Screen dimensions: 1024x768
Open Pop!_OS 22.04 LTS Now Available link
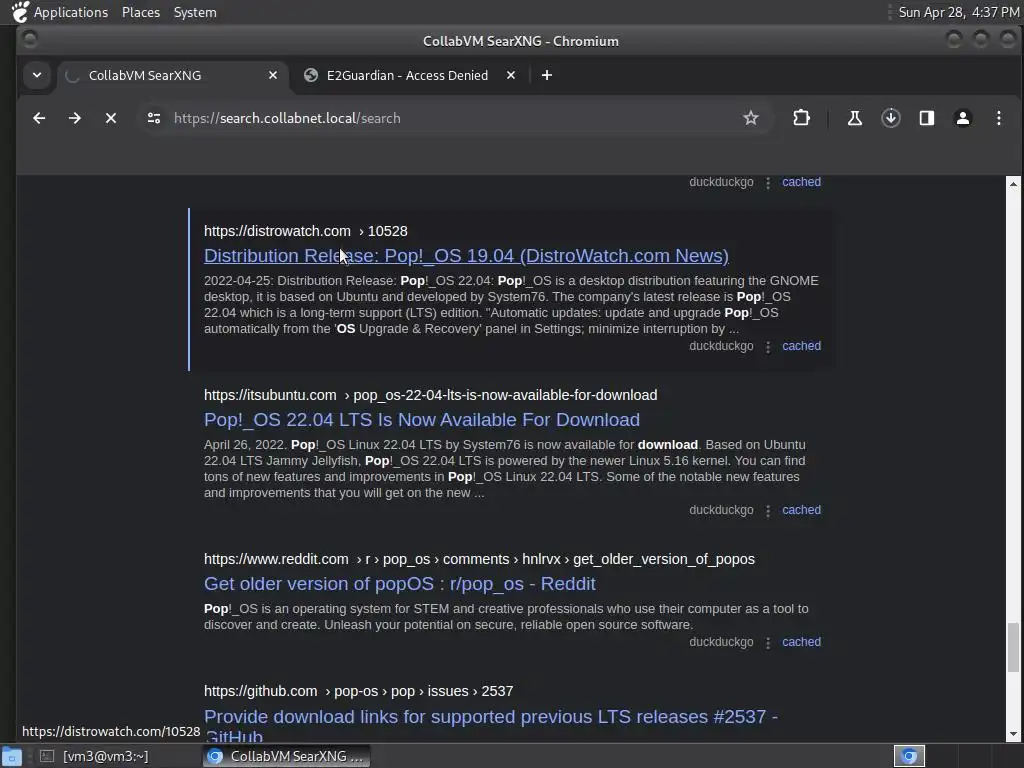pos(421,419)
